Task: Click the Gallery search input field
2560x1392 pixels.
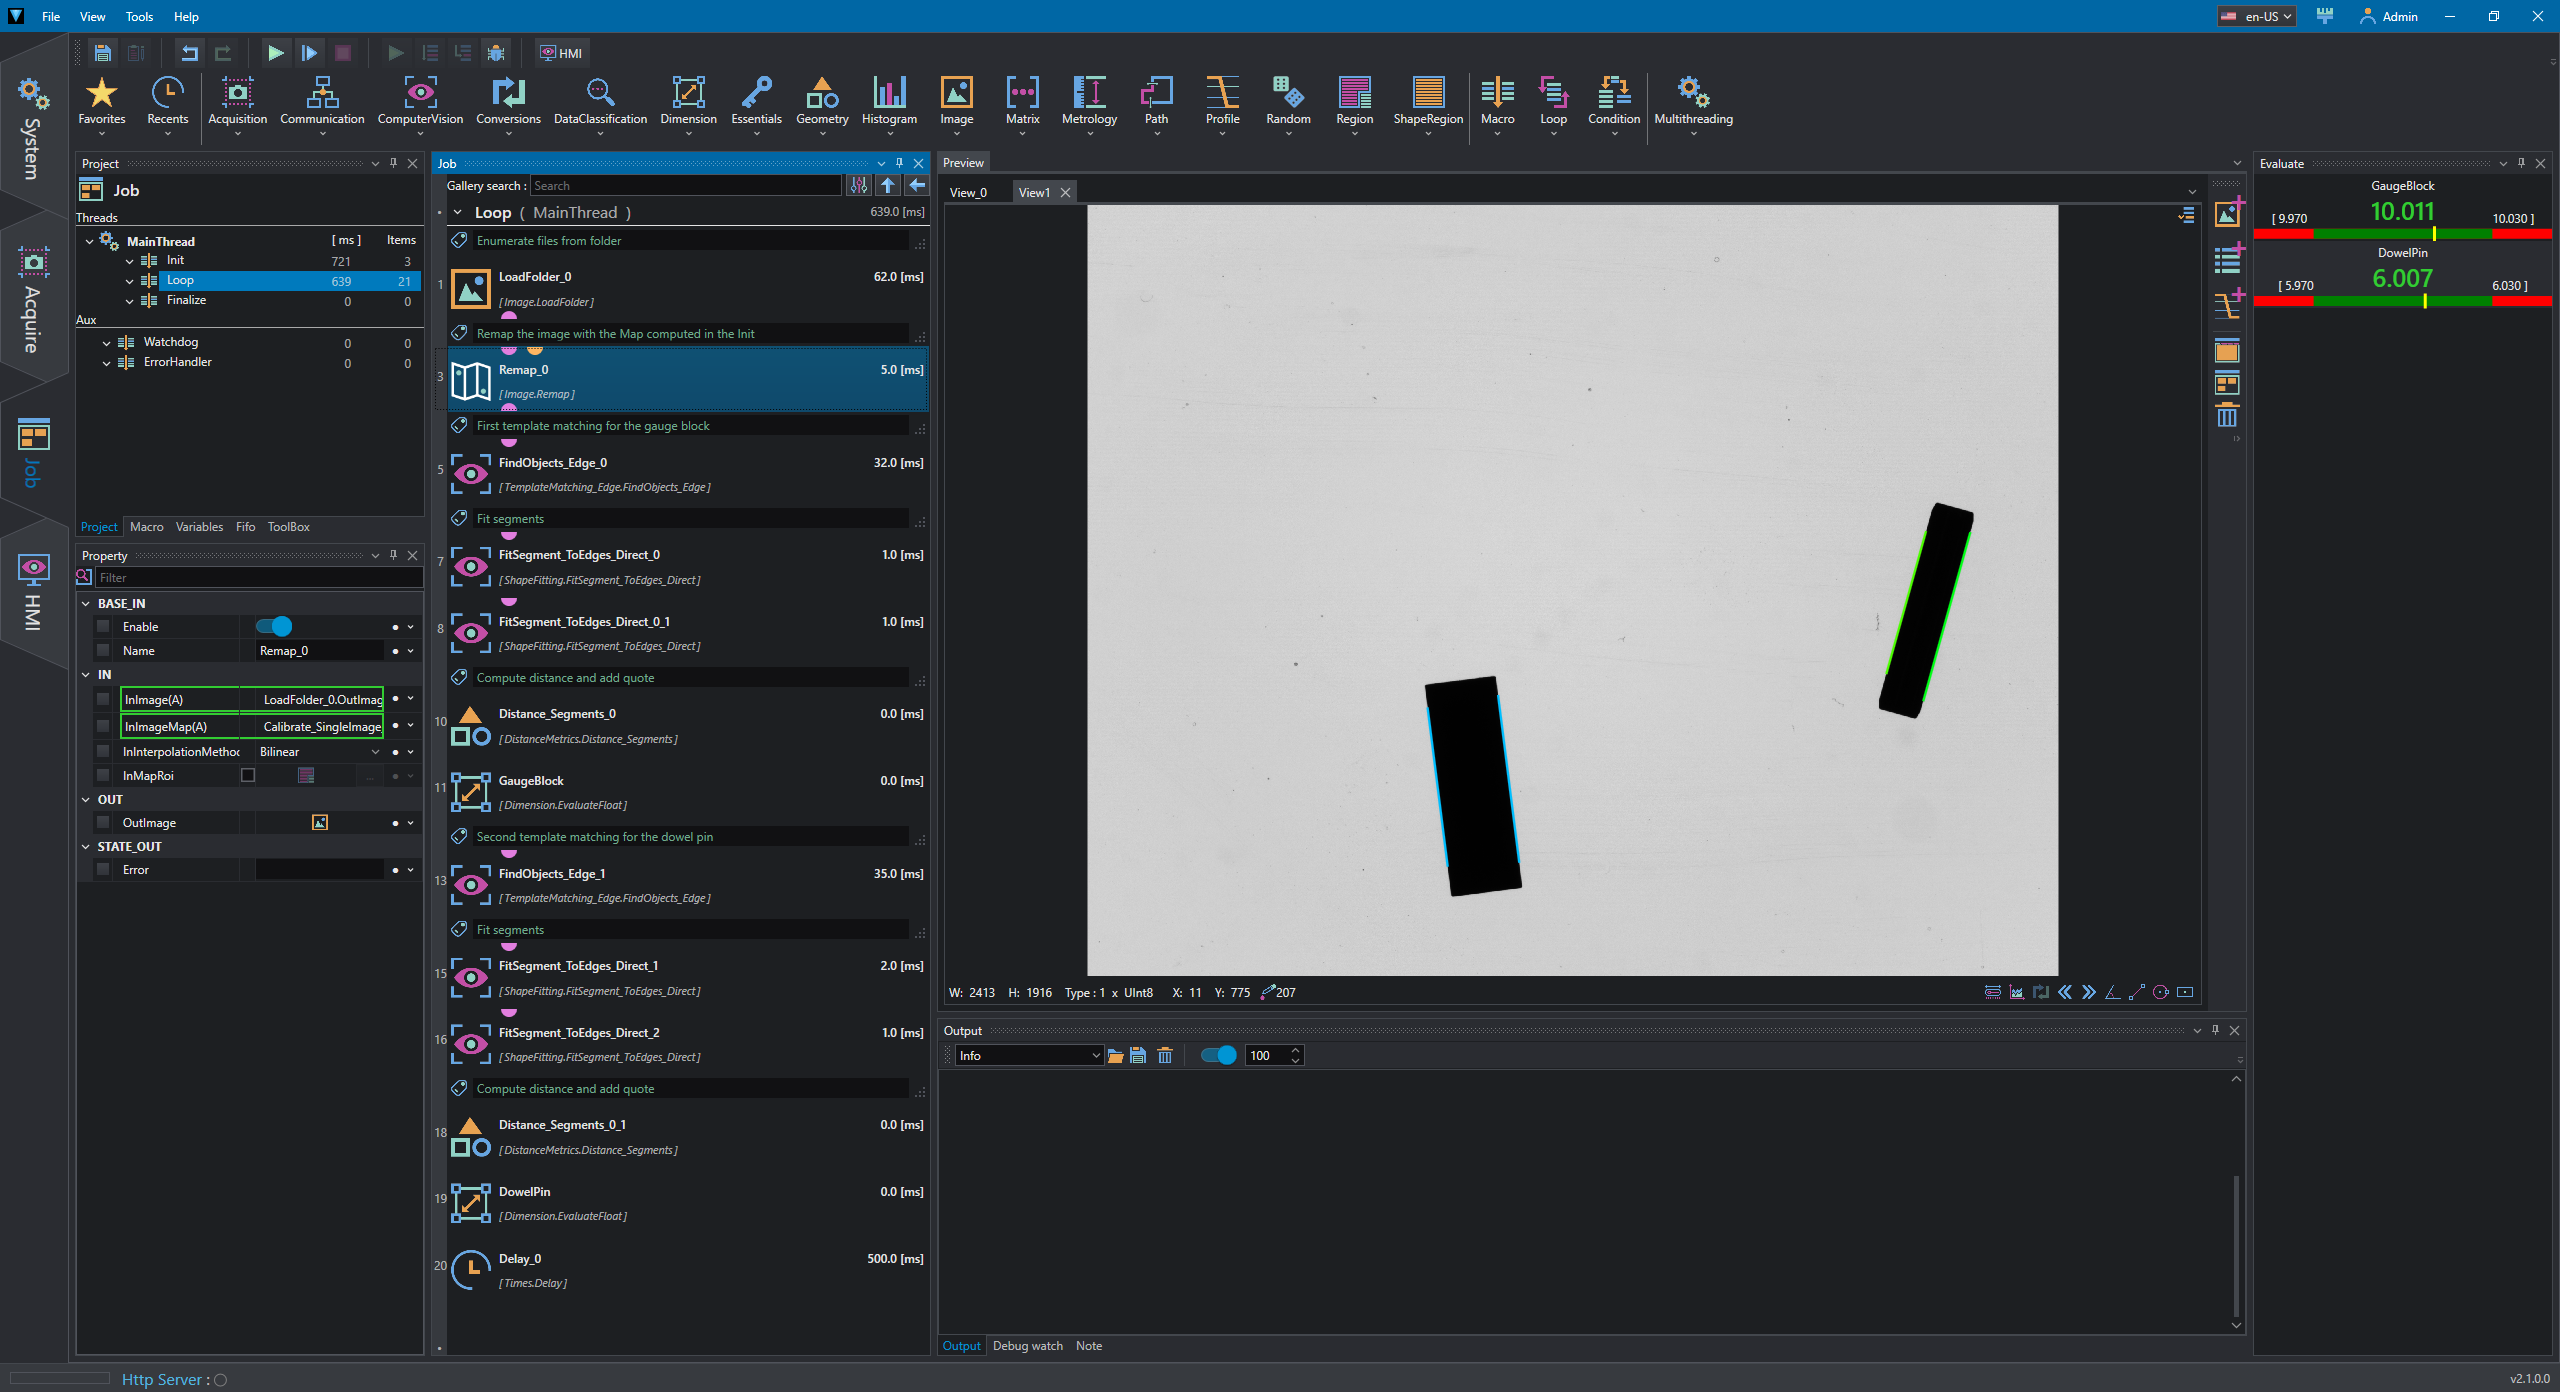Action: coord(686,186)
